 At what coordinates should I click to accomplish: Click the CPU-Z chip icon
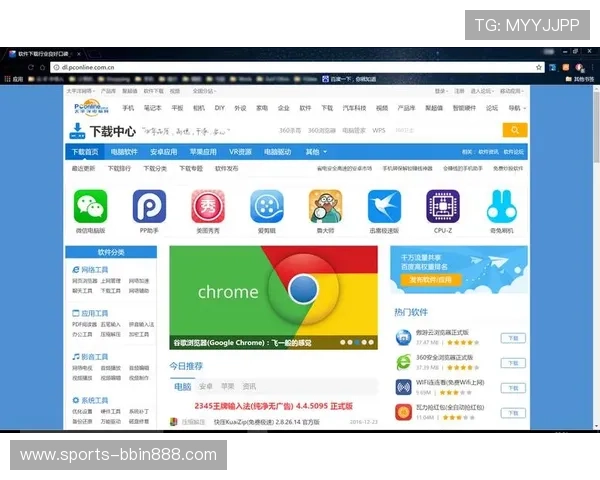[x=443, y=206]
